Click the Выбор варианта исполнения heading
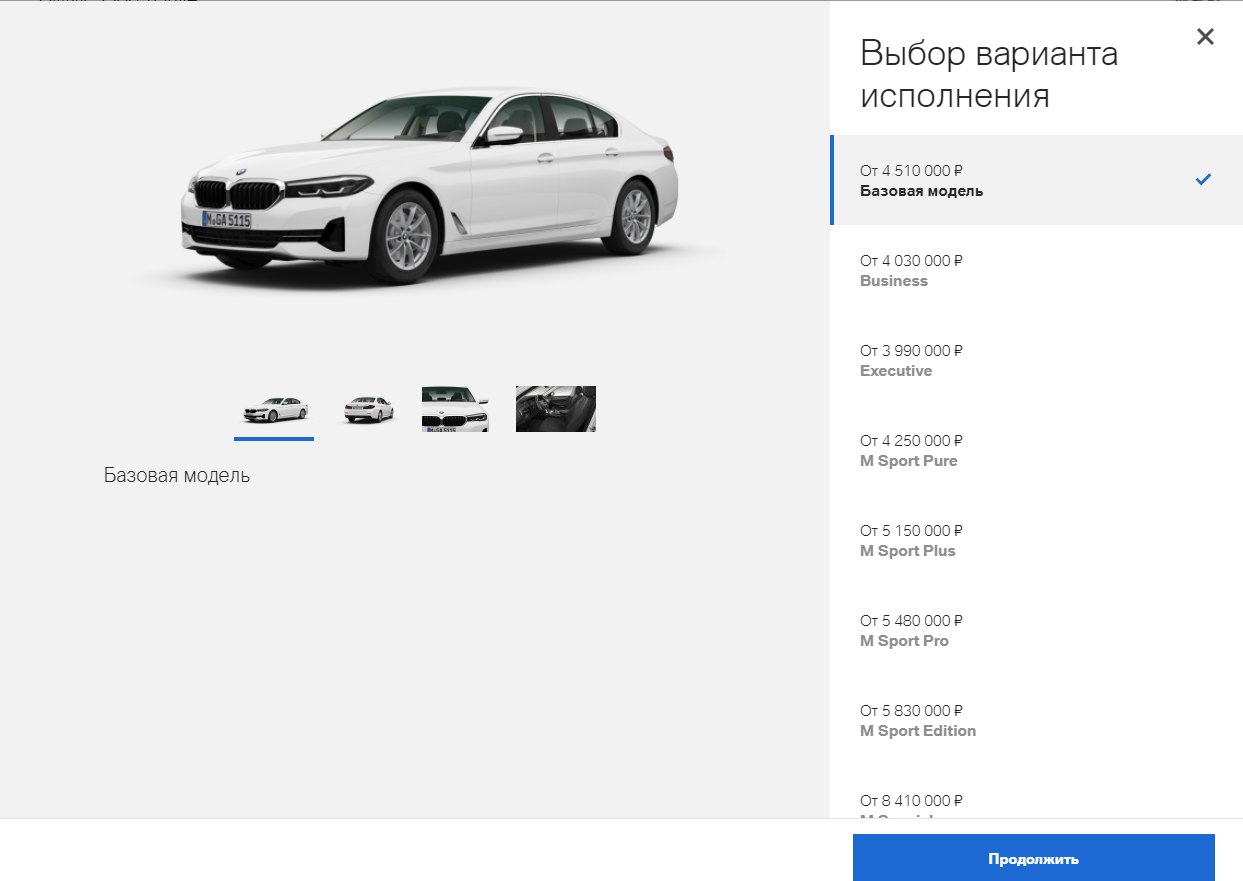The width and height of the screenshot is (1243, 881). (989, 75)
